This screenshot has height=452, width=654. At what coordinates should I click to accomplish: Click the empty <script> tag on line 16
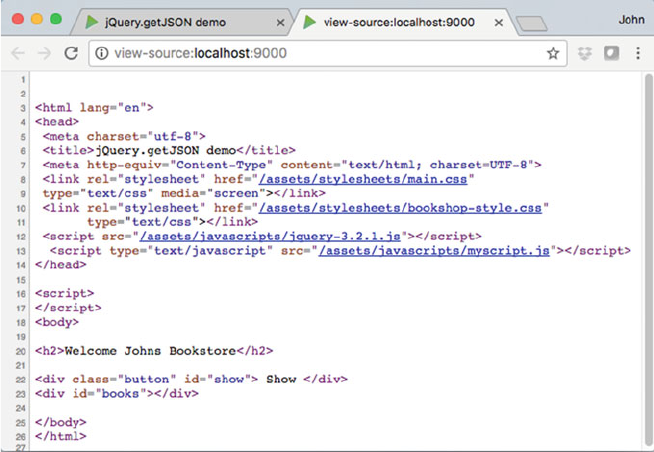click(64, 294)
